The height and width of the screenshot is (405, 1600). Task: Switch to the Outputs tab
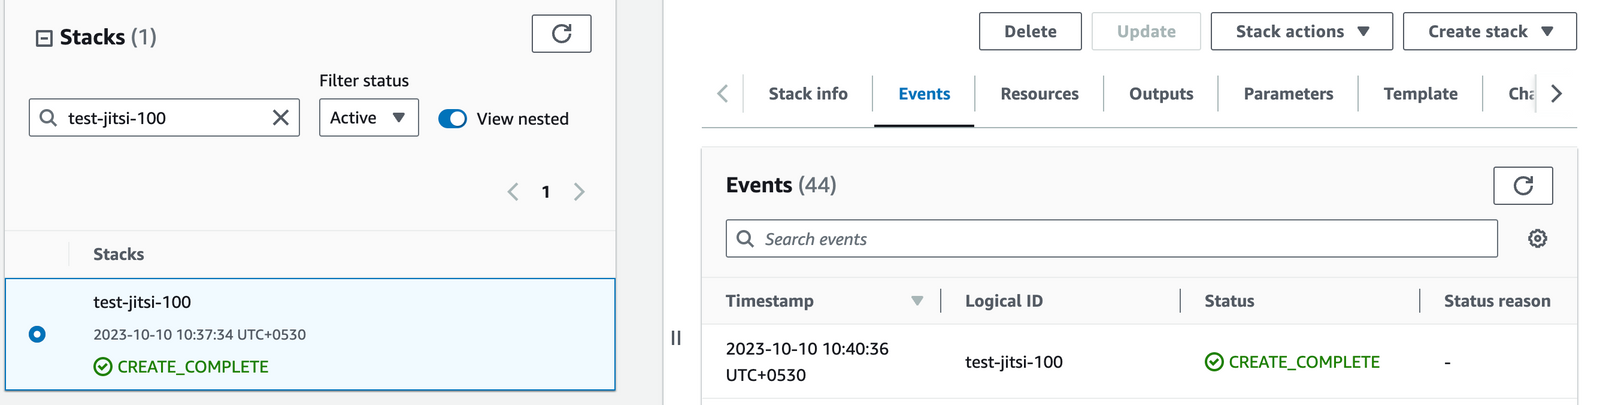(1161, 94)
